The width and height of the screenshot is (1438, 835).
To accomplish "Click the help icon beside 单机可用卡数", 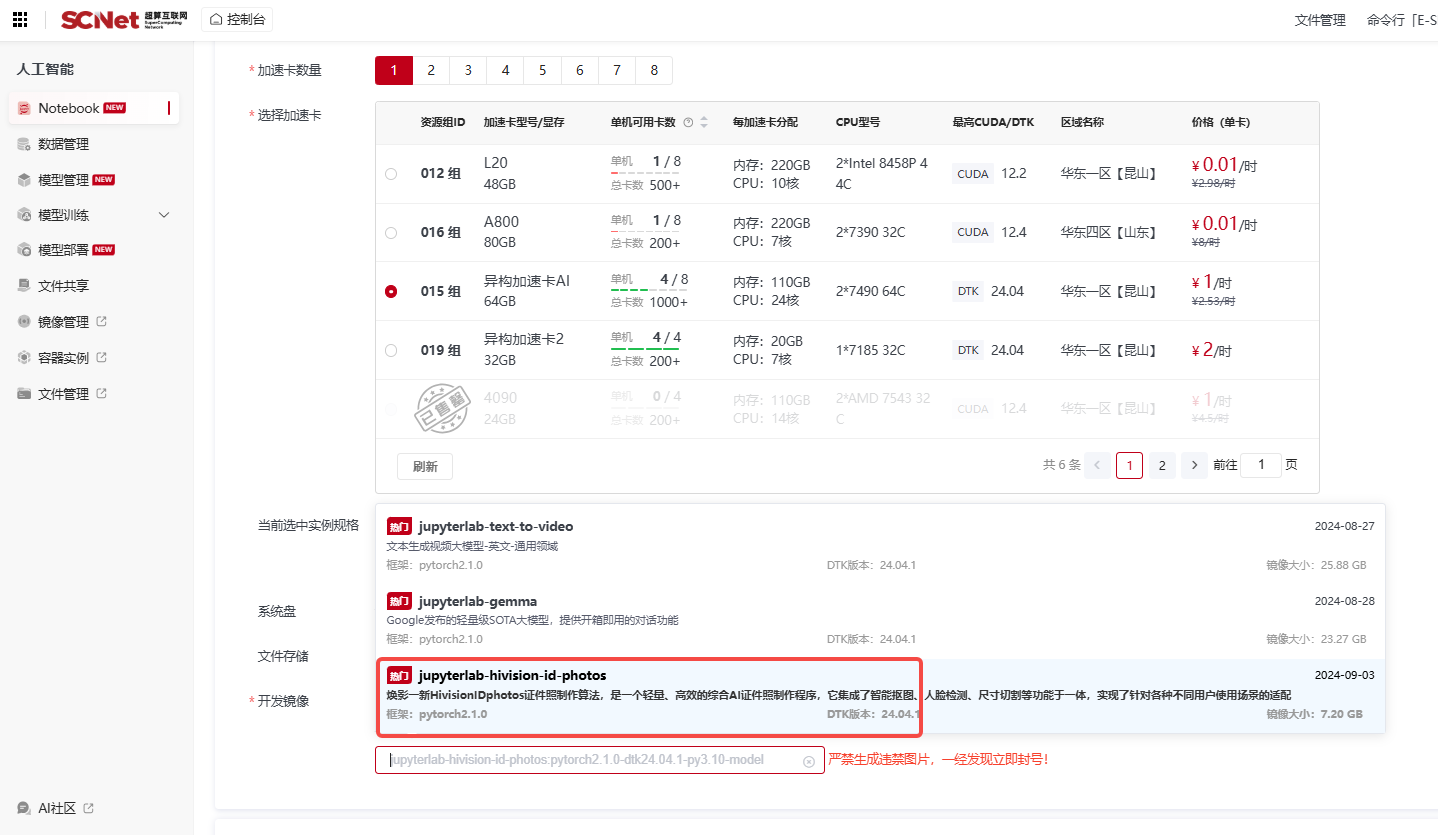I will [x=688, y=123].
